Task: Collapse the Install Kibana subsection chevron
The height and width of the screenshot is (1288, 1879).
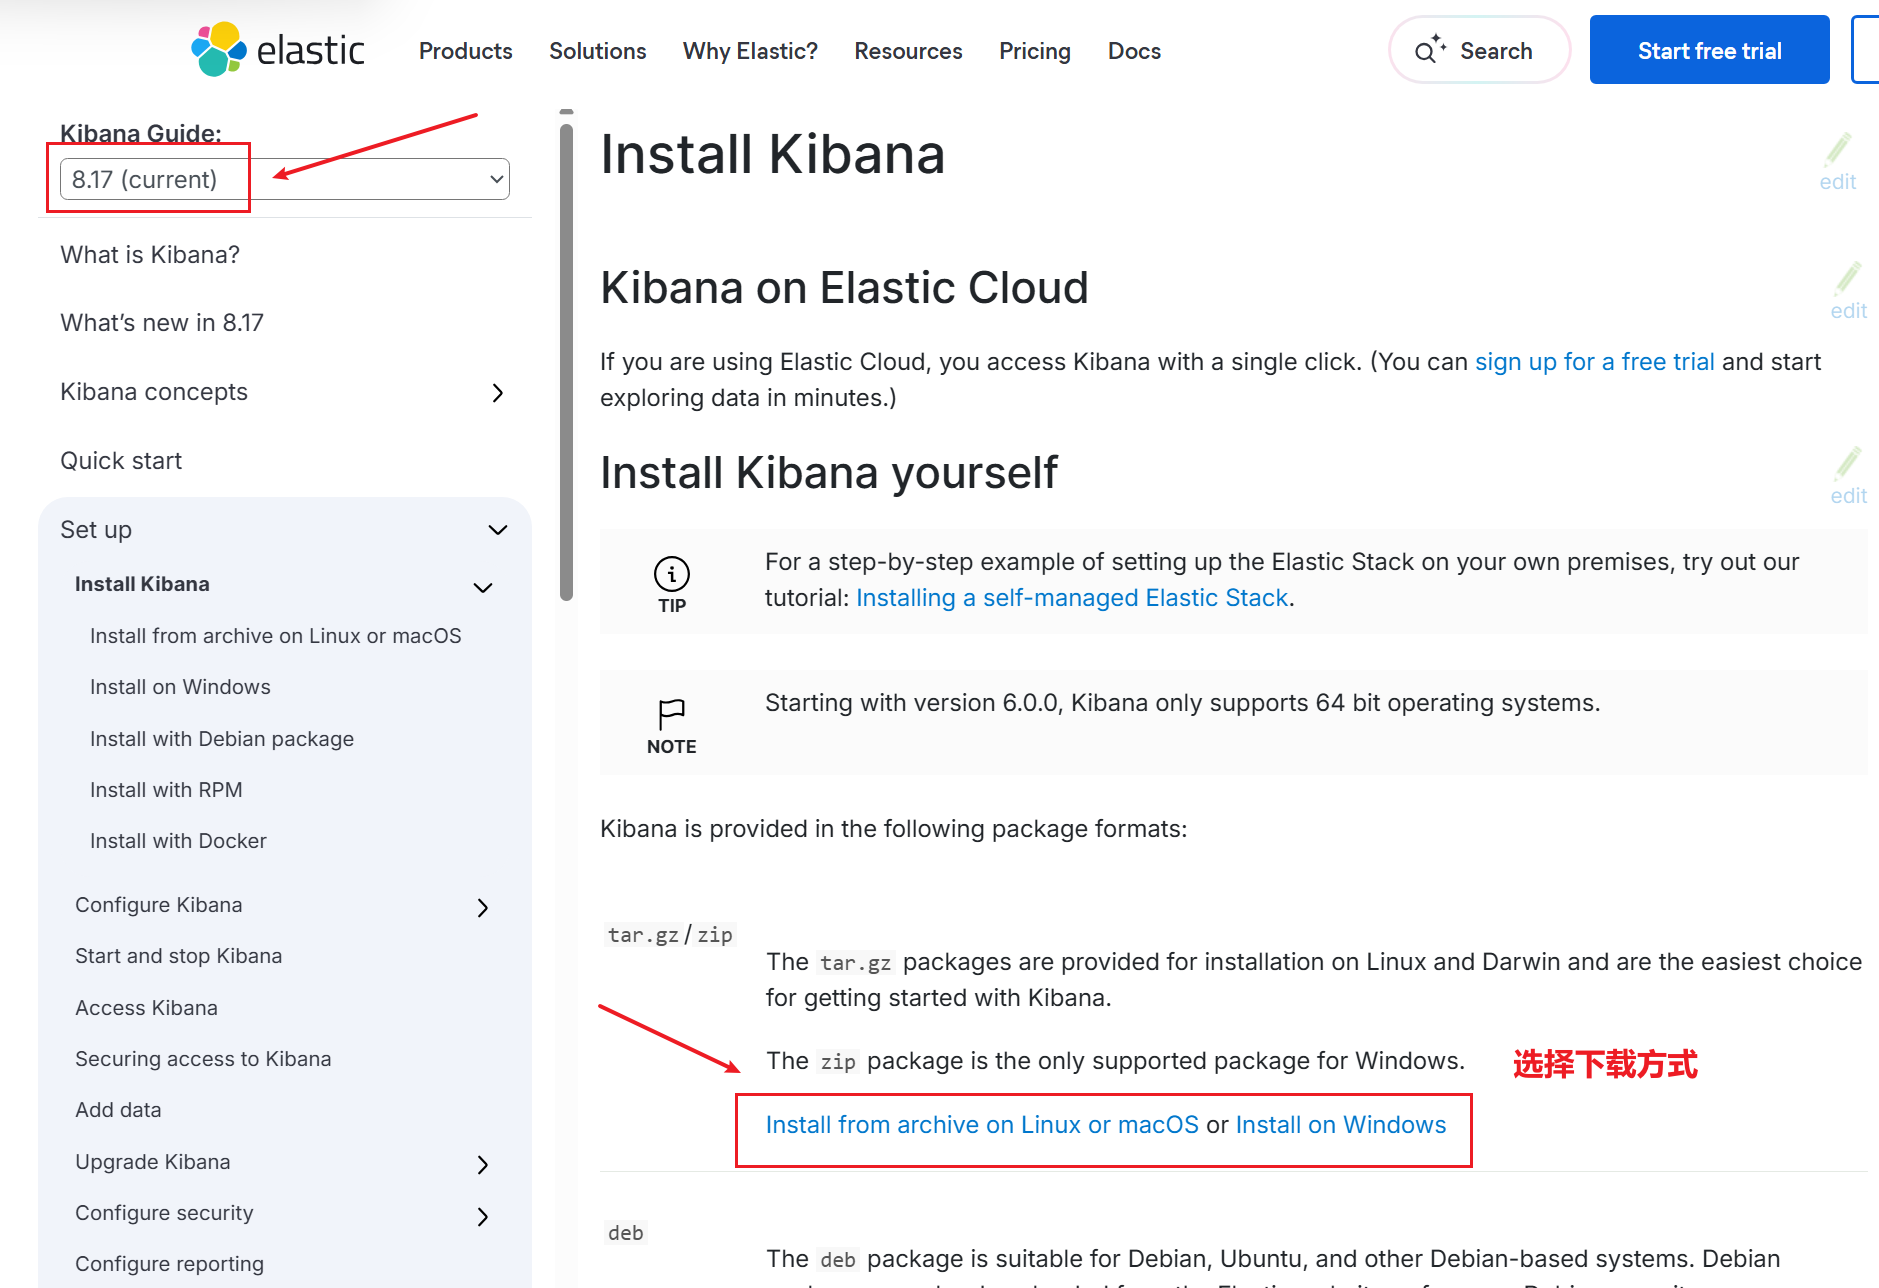Action: pyautogui.click(x=483, y=587)
